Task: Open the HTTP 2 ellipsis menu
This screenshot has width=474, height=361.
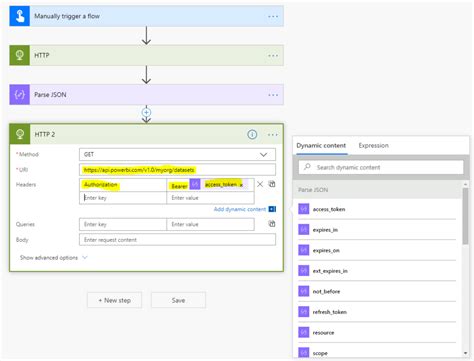Action: (x=273, y=135)
